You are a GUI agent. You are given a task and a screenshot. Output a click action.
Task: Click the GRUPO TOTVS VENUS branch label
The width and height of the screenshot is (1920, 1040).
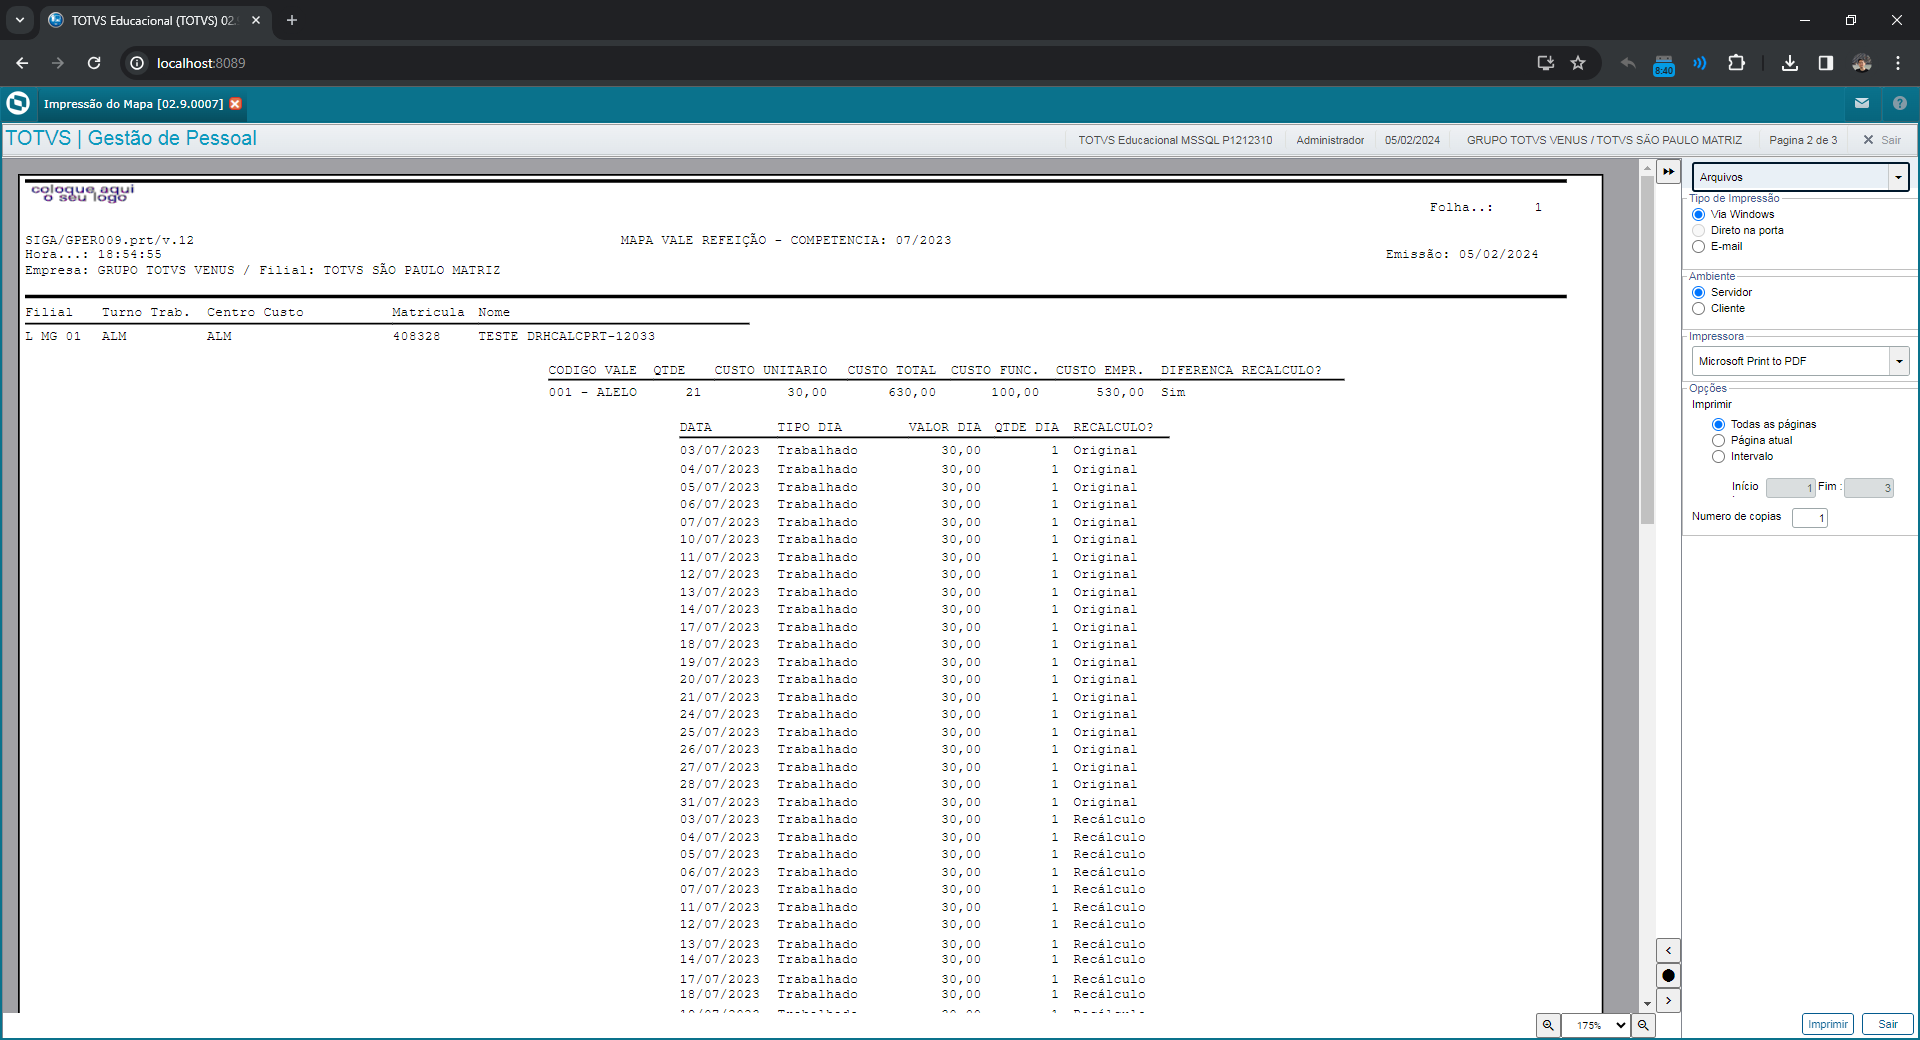coord(1604,140)
